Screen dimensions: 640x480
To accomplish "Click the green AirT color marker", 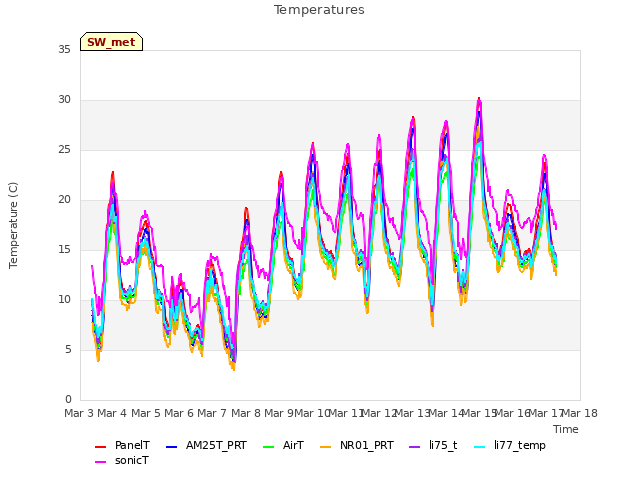I will (x=269, y=447).
